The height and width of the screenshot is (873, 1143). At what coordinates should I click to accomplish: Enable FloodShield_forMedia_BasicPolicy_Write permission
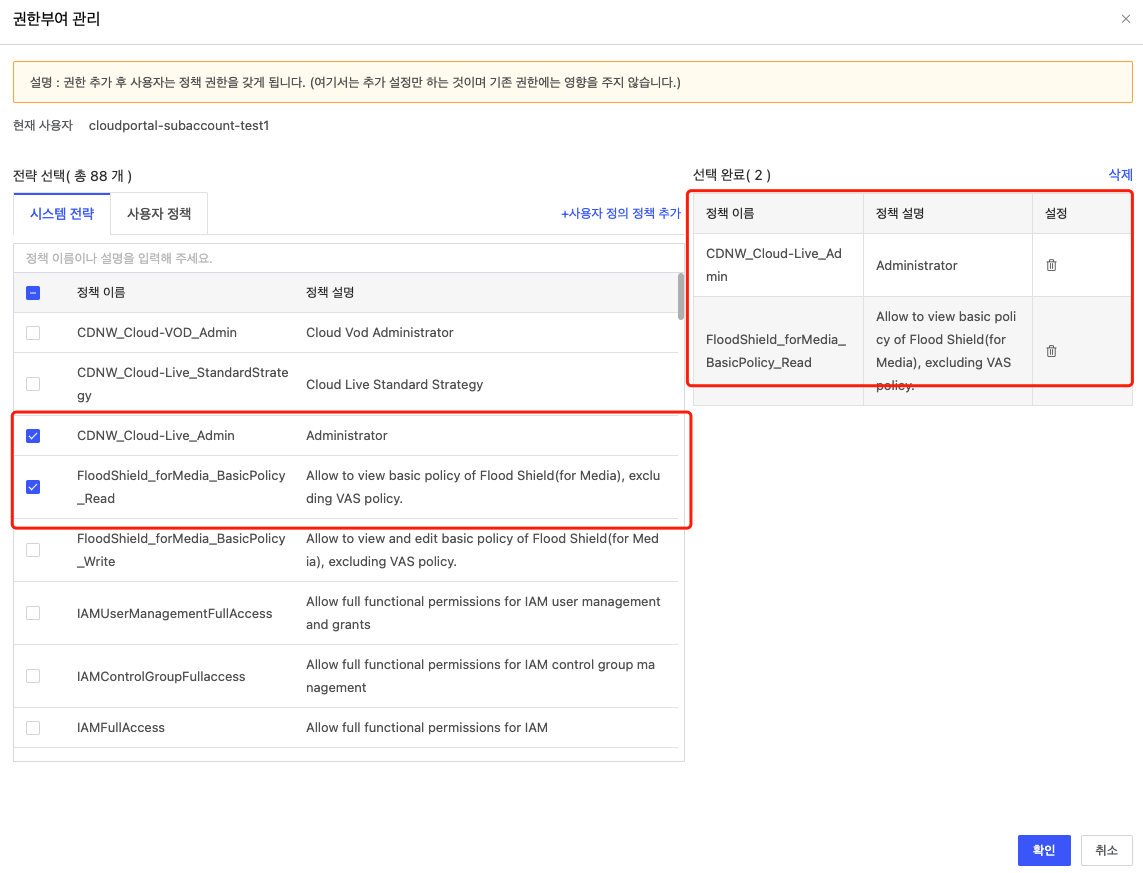tap(33, 550)
